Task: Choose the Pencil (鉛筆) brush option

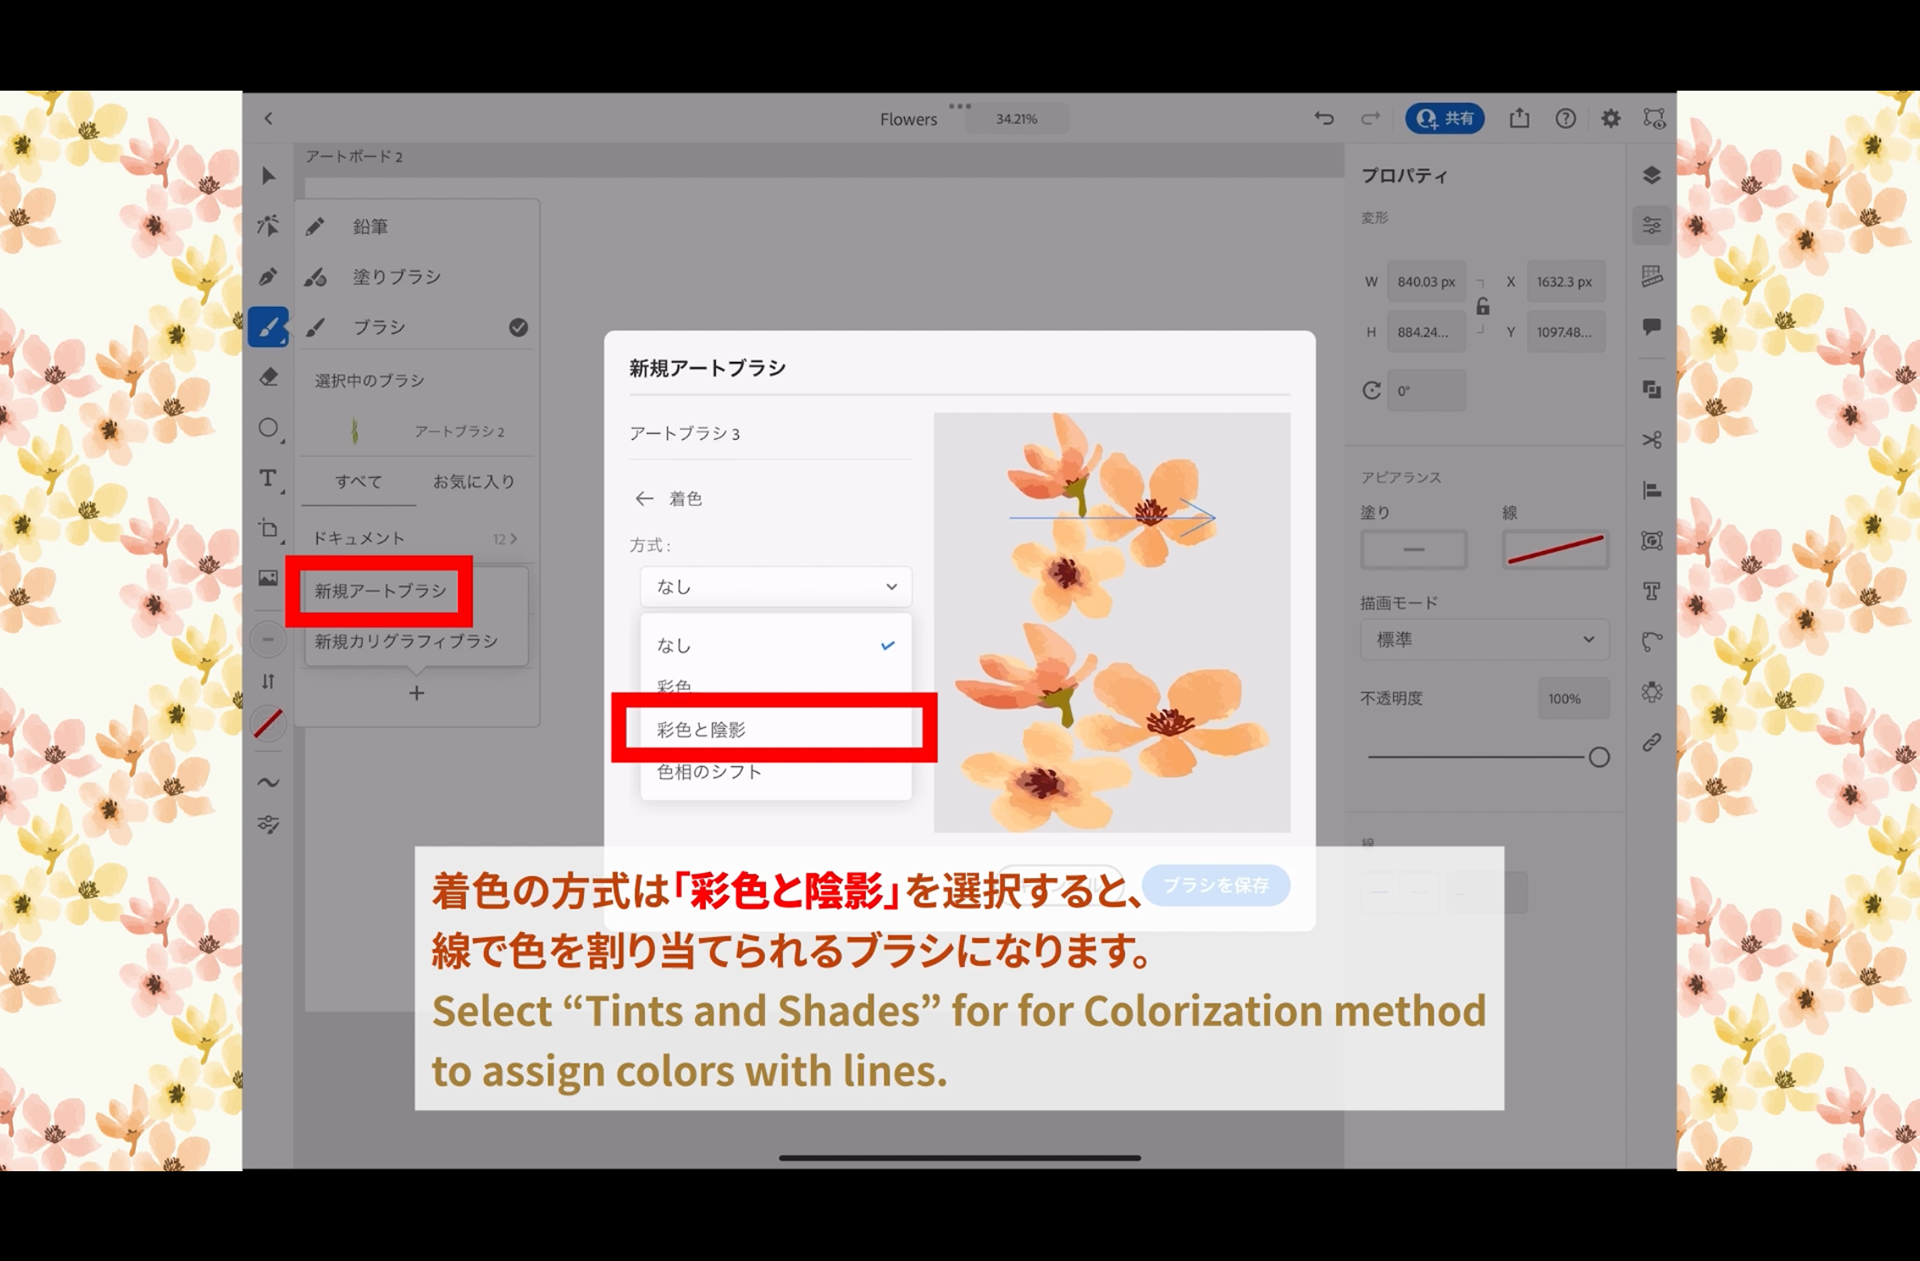Action: (417, 227)
